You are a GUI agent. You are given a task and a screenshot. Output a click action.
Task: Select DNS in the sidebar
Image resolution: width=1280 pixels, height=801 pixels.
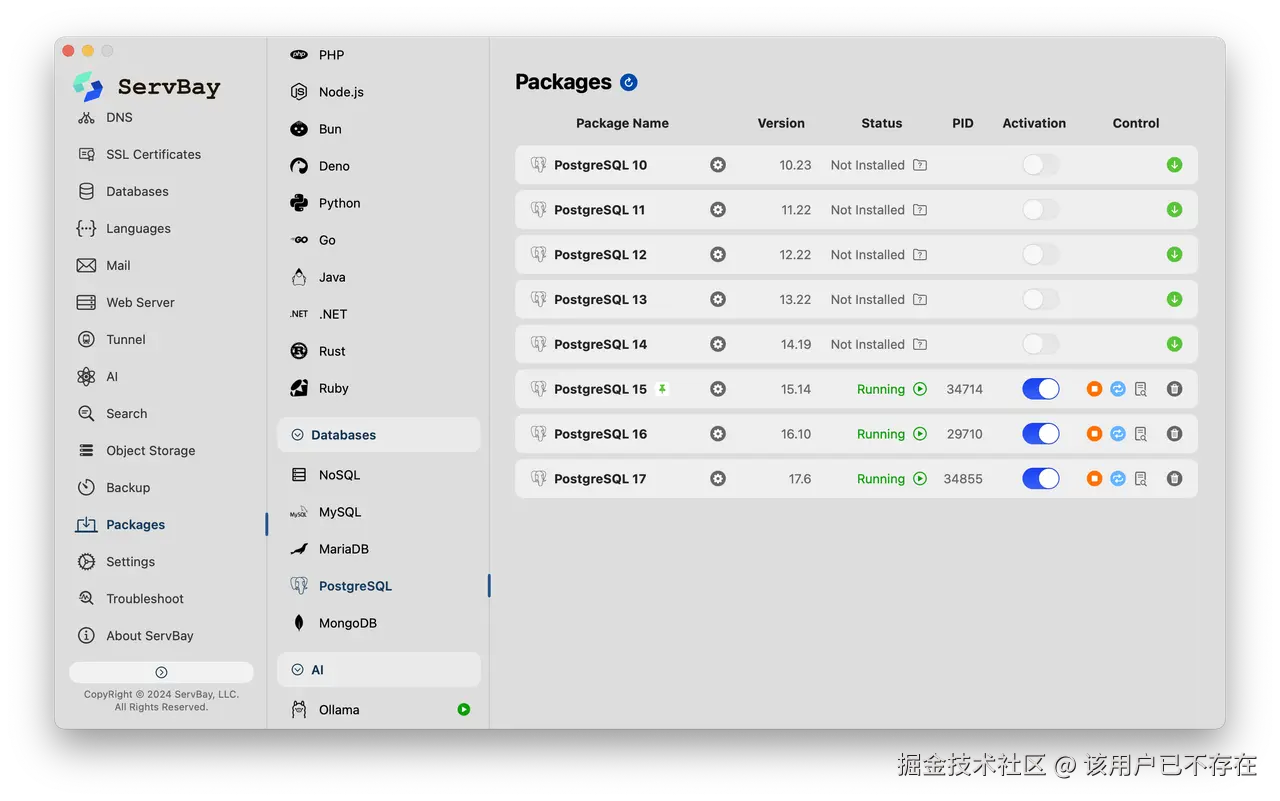pyautogui.click(x=119, y=117)
